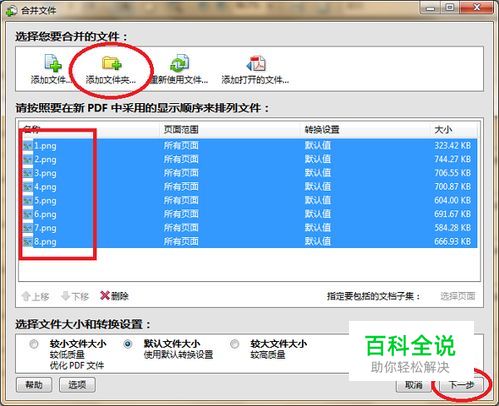Select the default file size (默认文件大小) radio
Screen dimensions: 499x406
128,344
